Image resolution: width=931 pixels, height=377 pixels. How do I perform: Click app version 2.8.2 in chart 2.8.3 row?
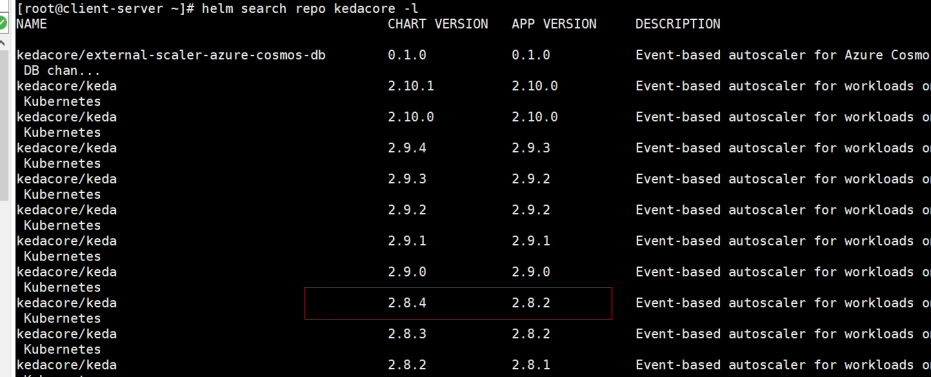click(x=531, y=334)
